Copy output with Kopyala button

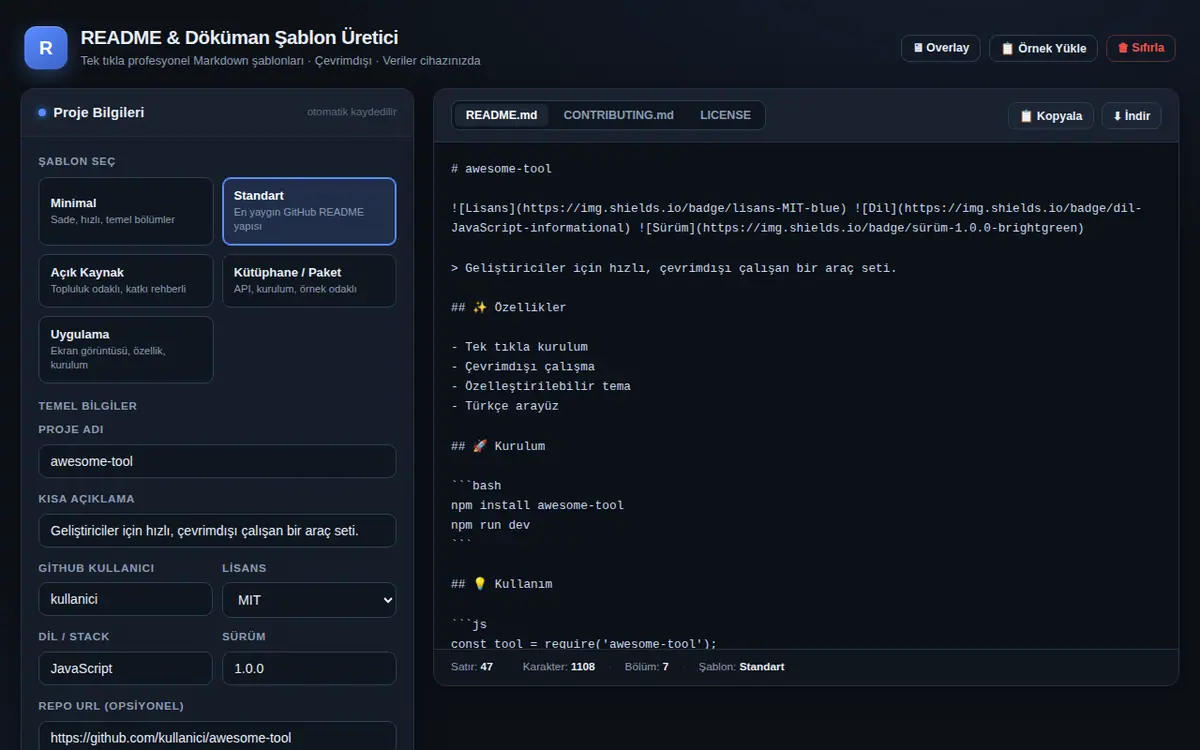[x=1050, y=116]
